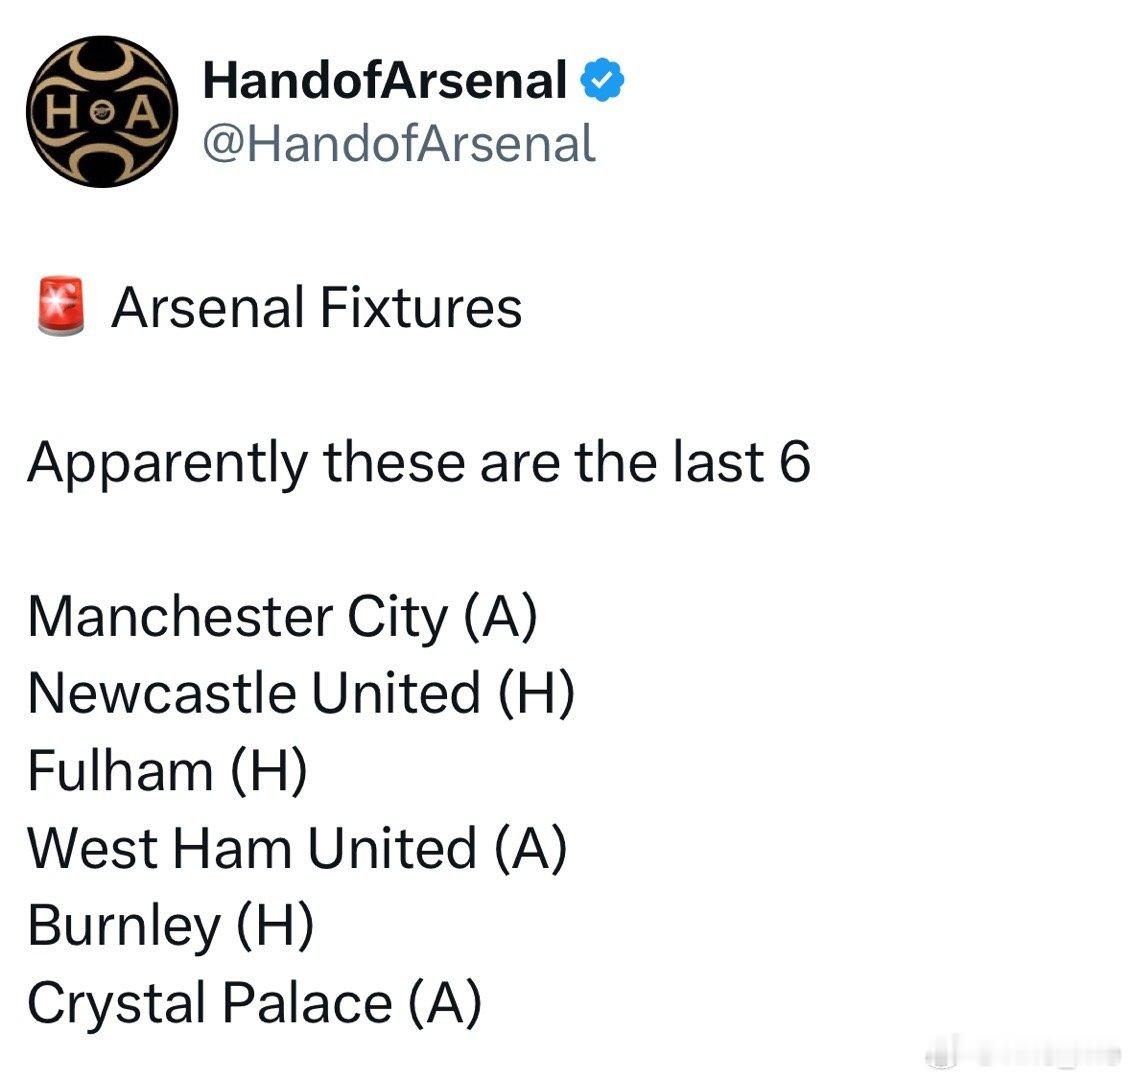The width and height of the screenshot is (1131, 1080).
Task: Open the @HandofArsenal handle link
Action: [x=399, y=143]
